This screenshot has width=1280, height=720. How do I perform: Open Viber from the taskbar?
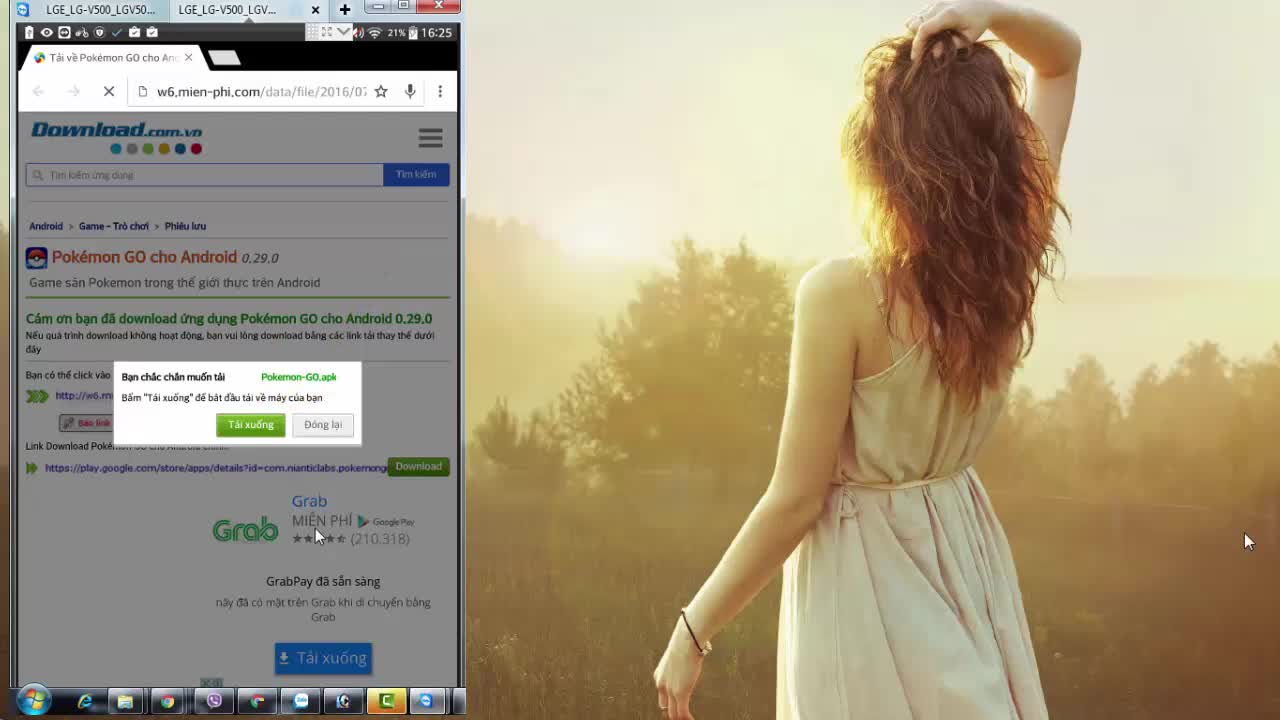point(213,702)
